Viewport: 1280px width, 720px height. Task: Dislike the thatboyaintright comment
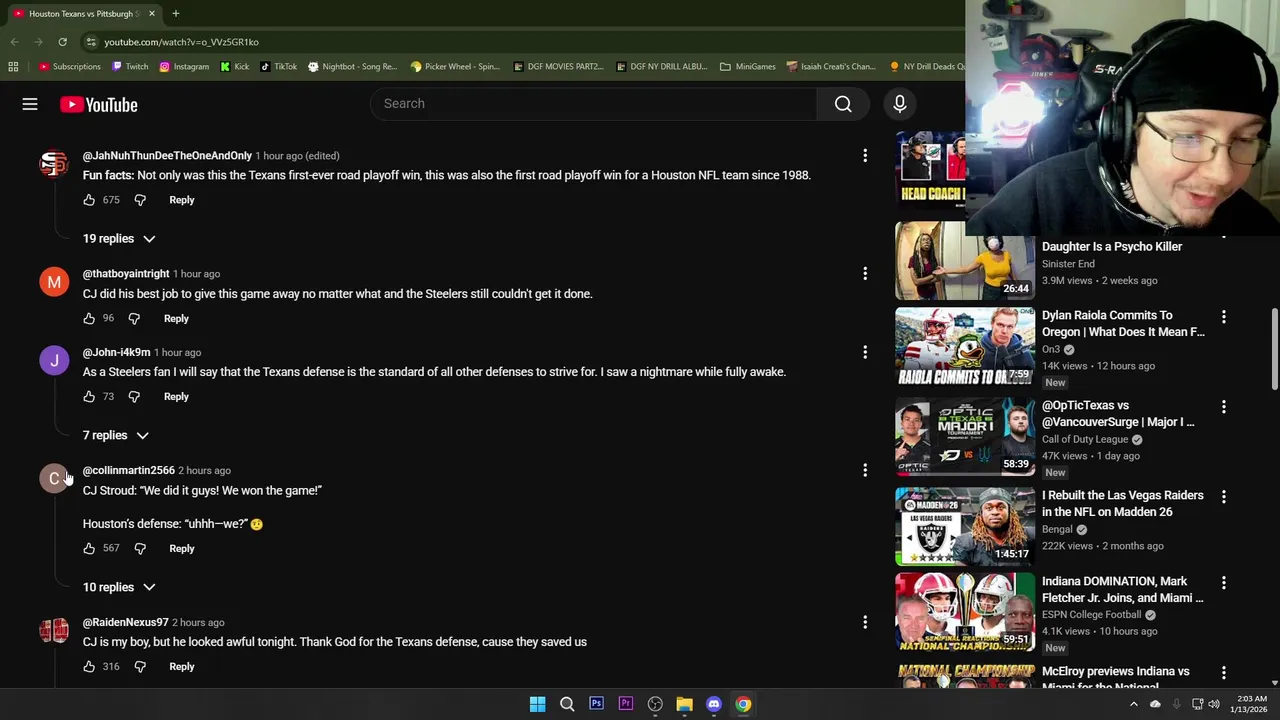(134, 318)
